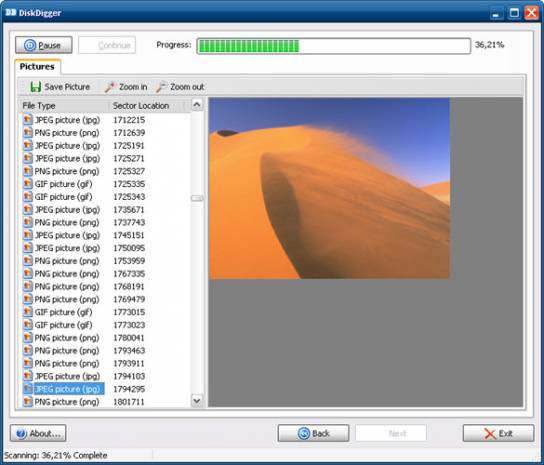This screenshot has height=465, width=544.
Task: Switch to the Pictures tab
Action: tap(37, 66)
